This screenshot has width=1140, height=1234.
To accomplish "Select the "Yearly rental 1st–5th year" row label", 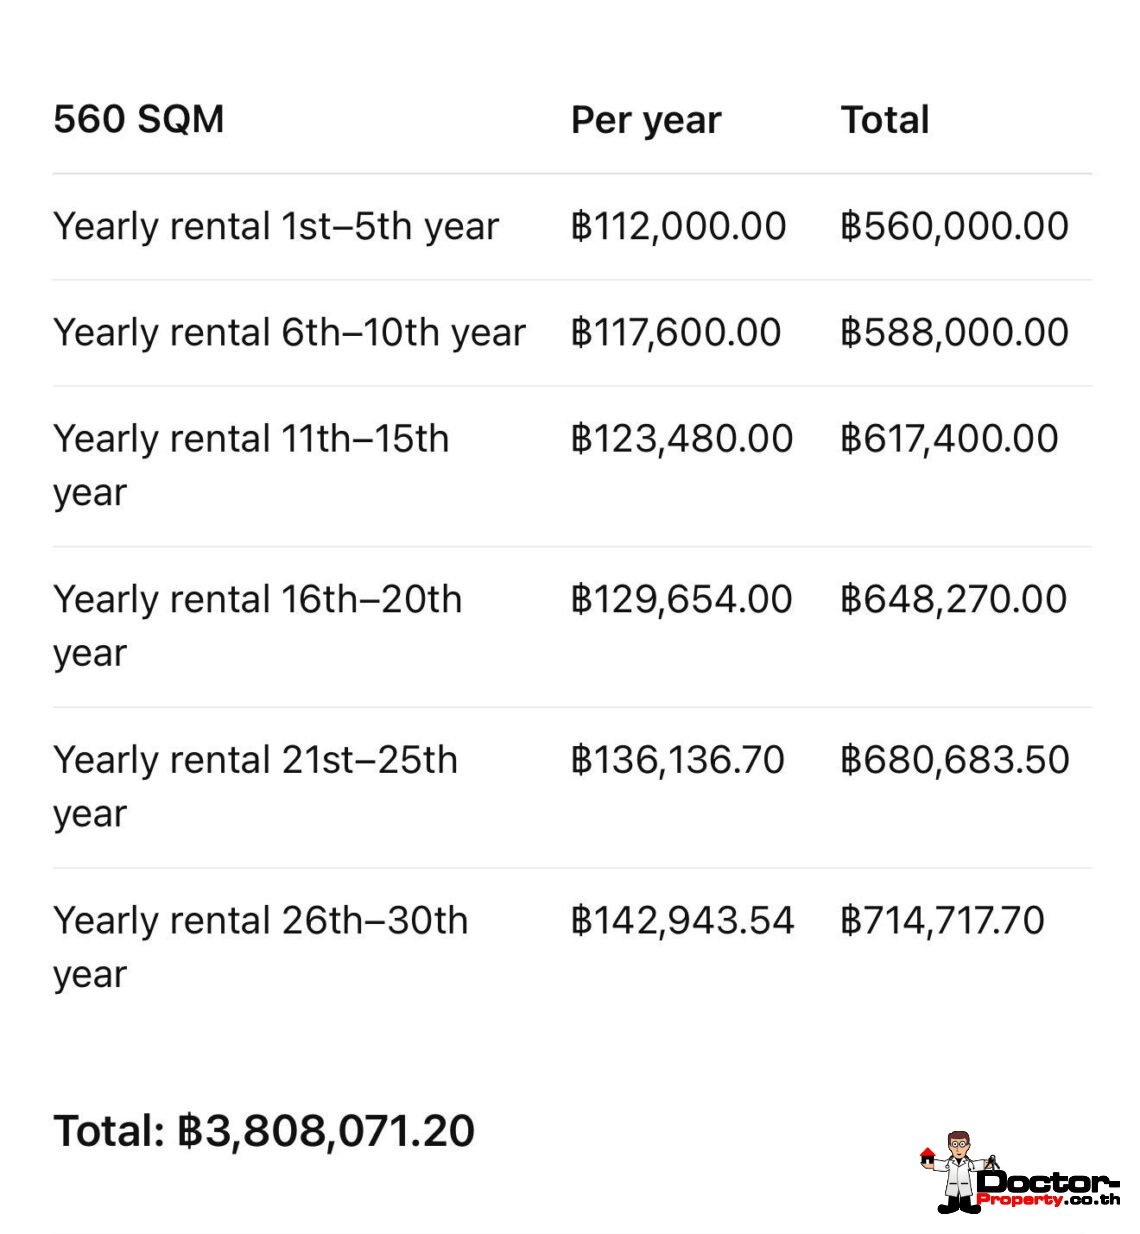I will pyautogui.click(x=276, y=226).
